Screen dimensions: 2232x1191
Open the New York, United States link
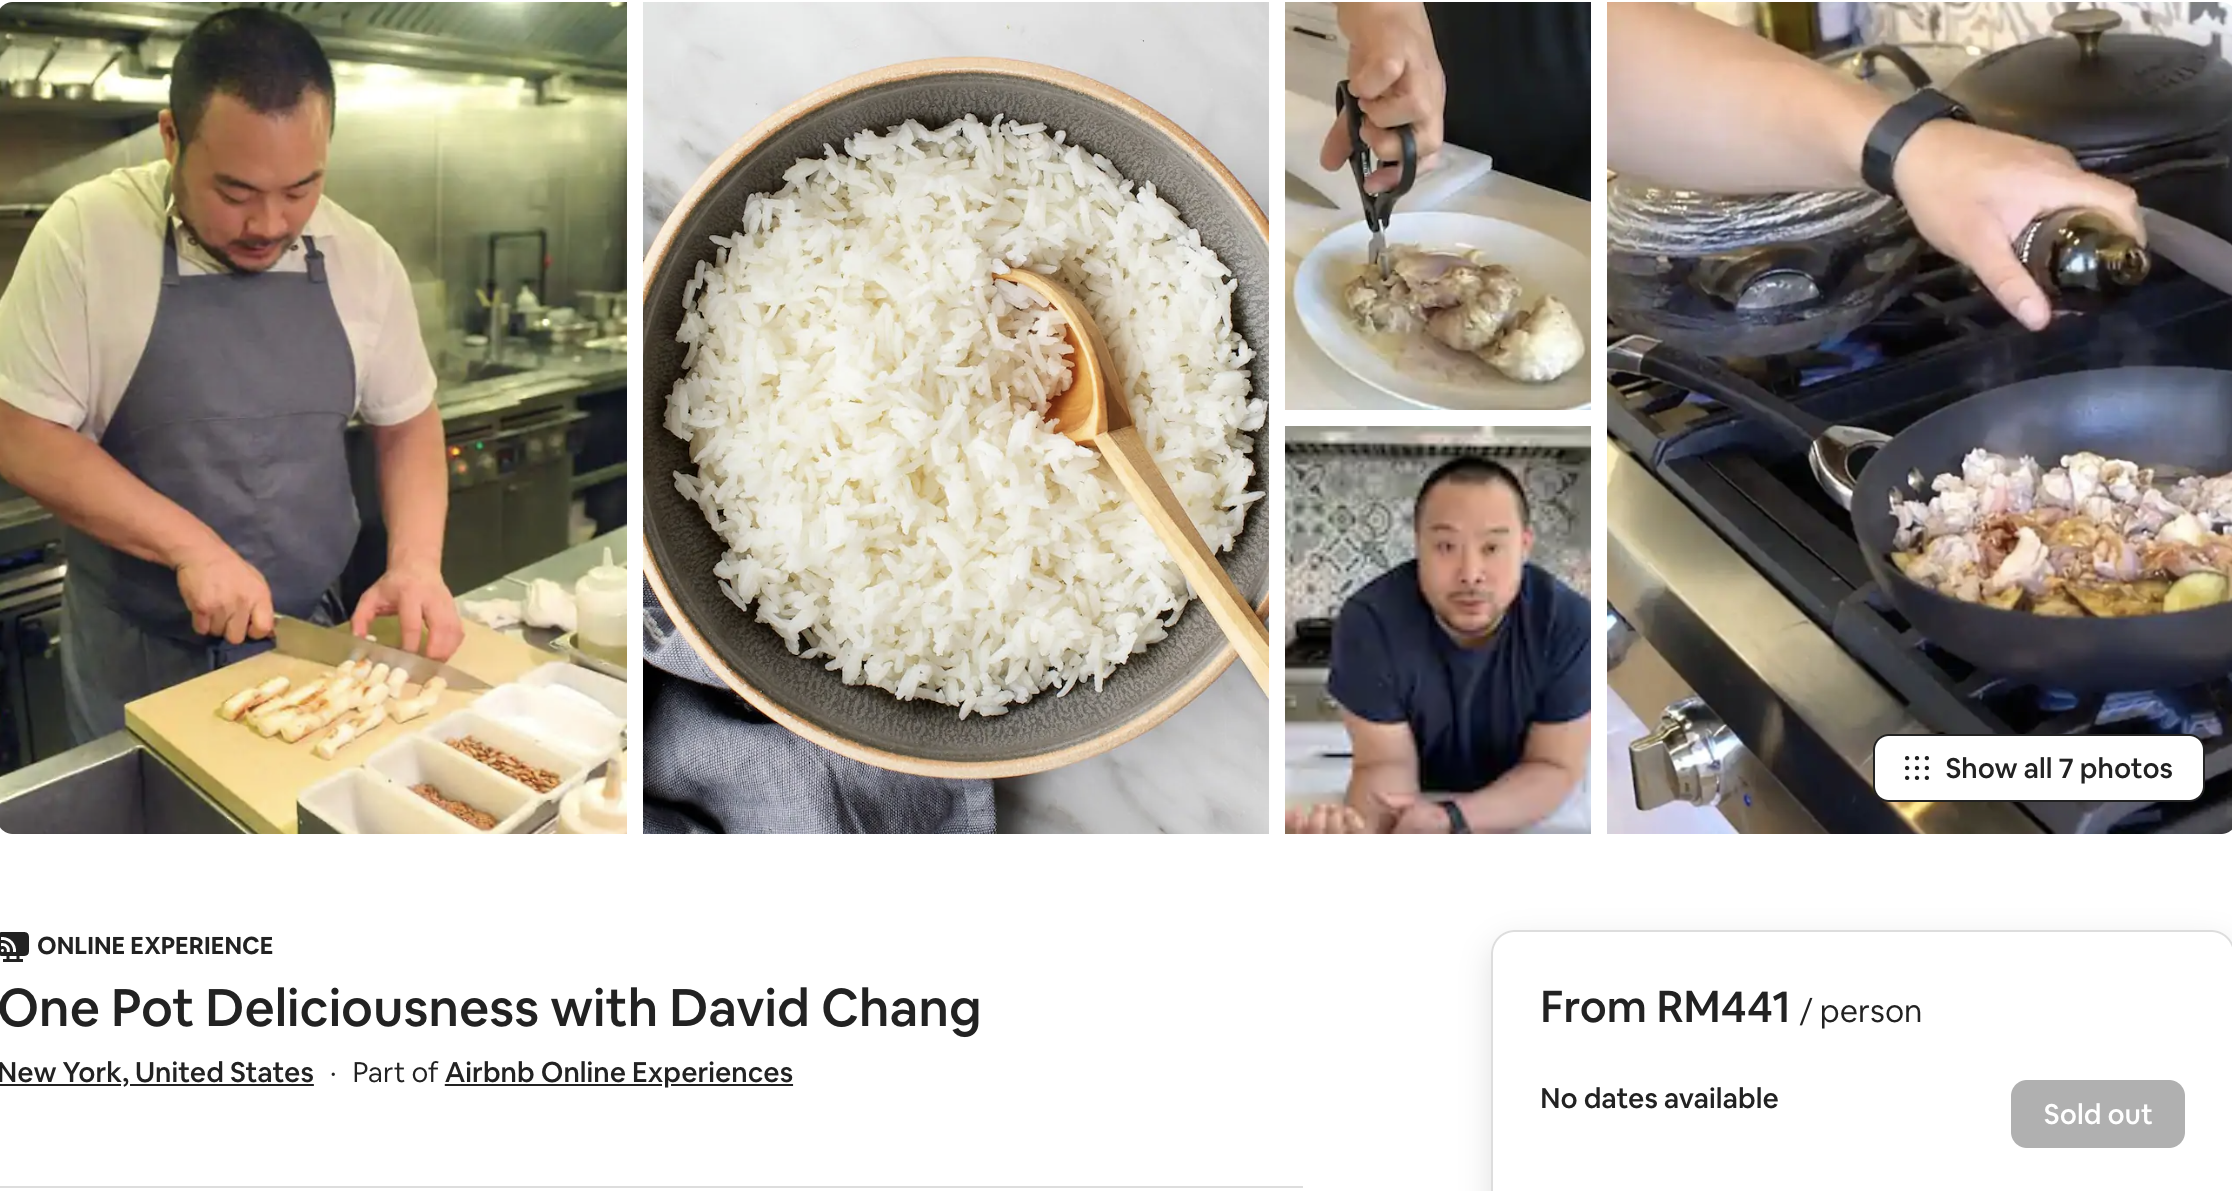157,1072
